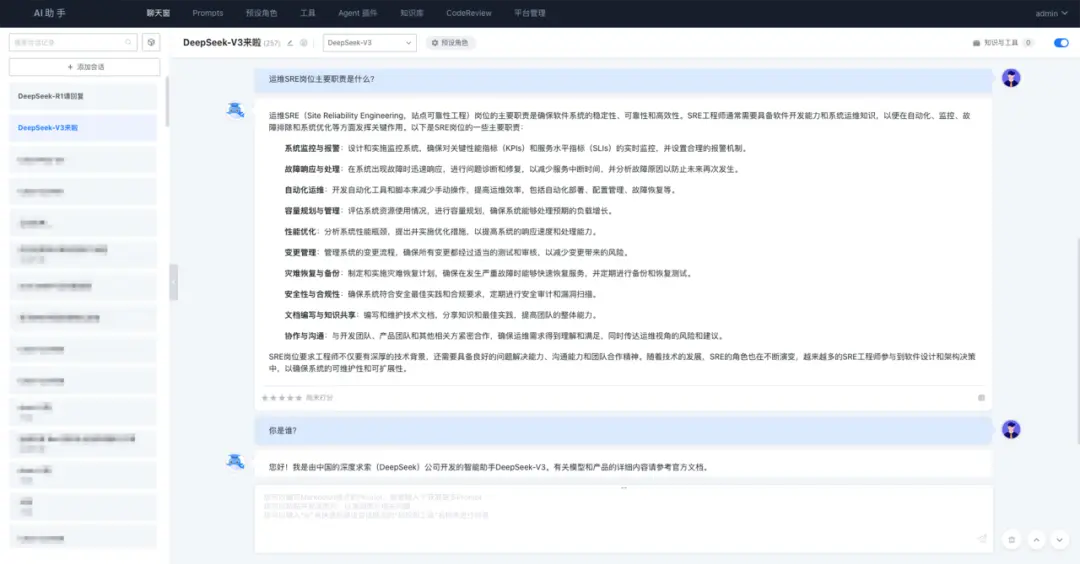Click the 系统监控与报警 bold heading

click(x=312, y=148)
